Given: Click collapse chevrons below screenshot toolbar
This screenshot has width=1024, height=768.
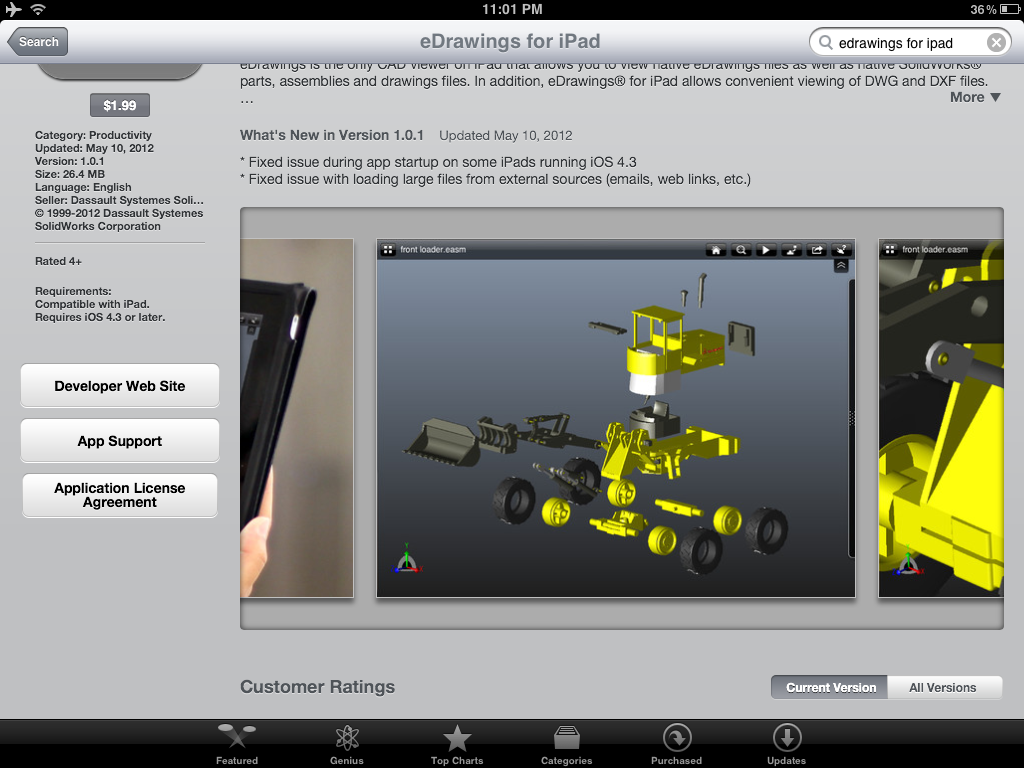Looking at the screenshot, I should pos(841,266).
